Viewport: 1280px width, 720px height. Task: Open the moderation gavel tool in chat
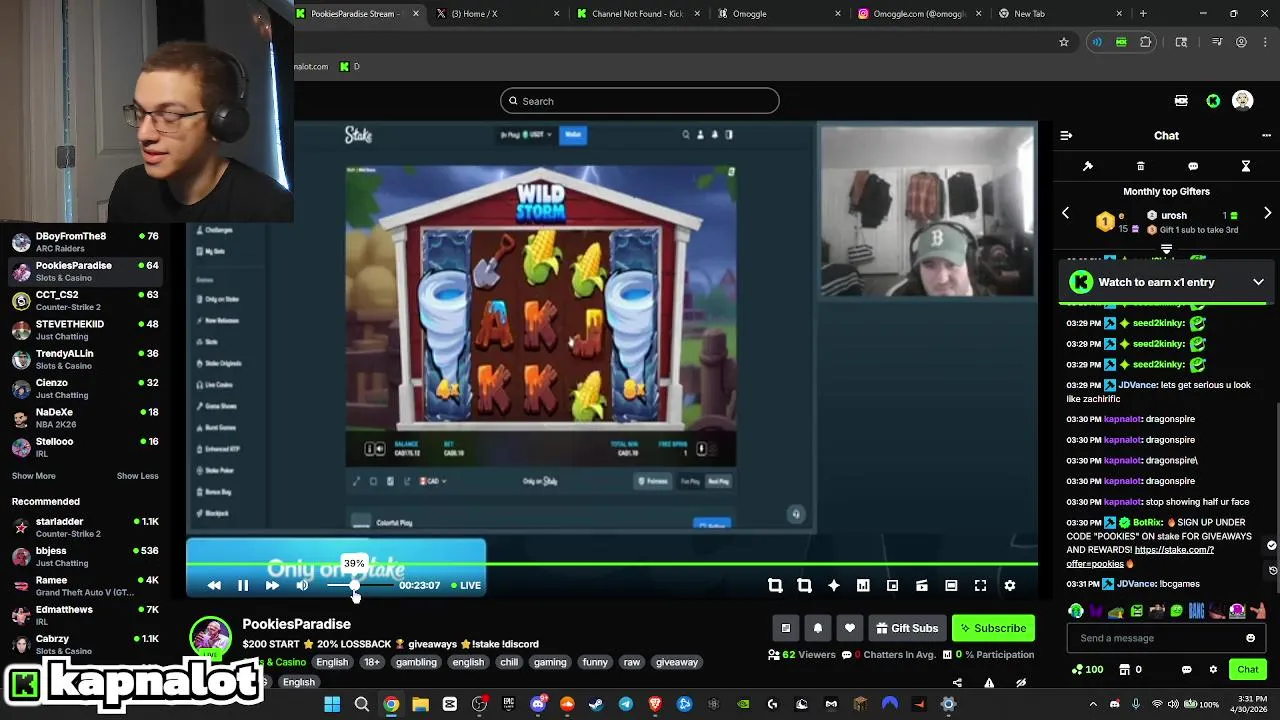point(1088,166)
